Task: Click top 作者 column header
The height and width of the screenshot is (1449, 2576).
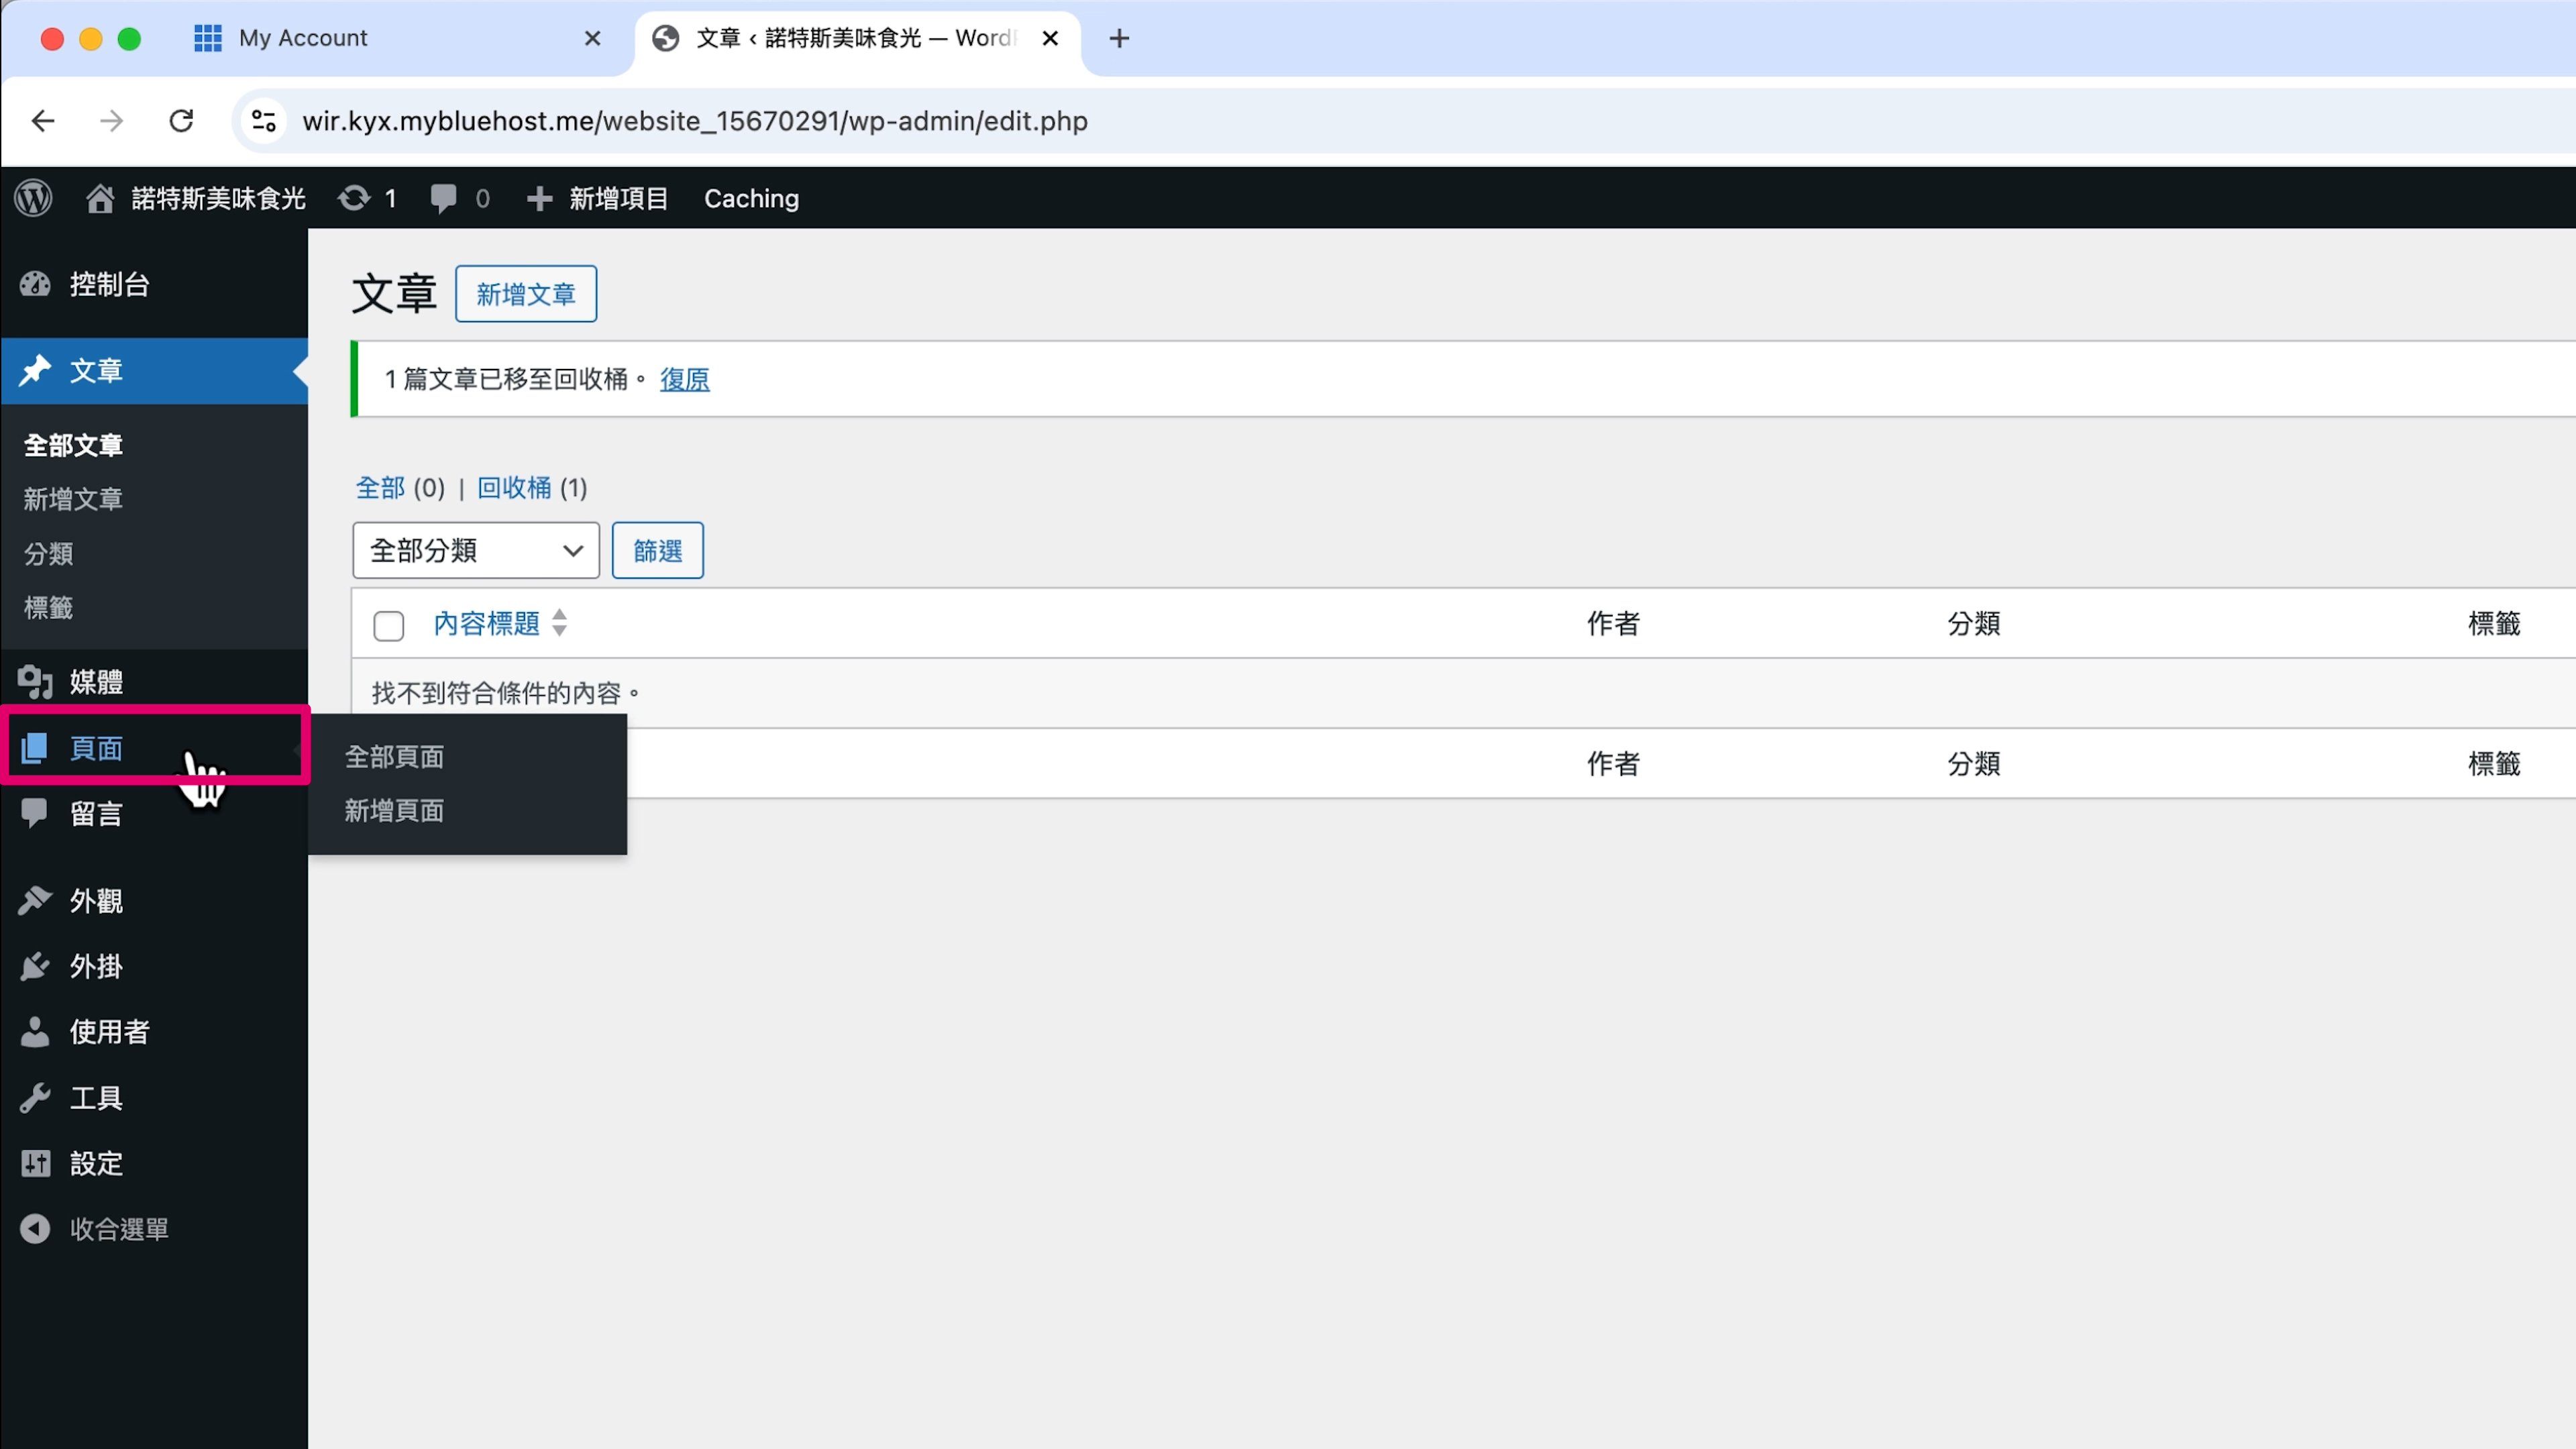Action: (1613, 623)
